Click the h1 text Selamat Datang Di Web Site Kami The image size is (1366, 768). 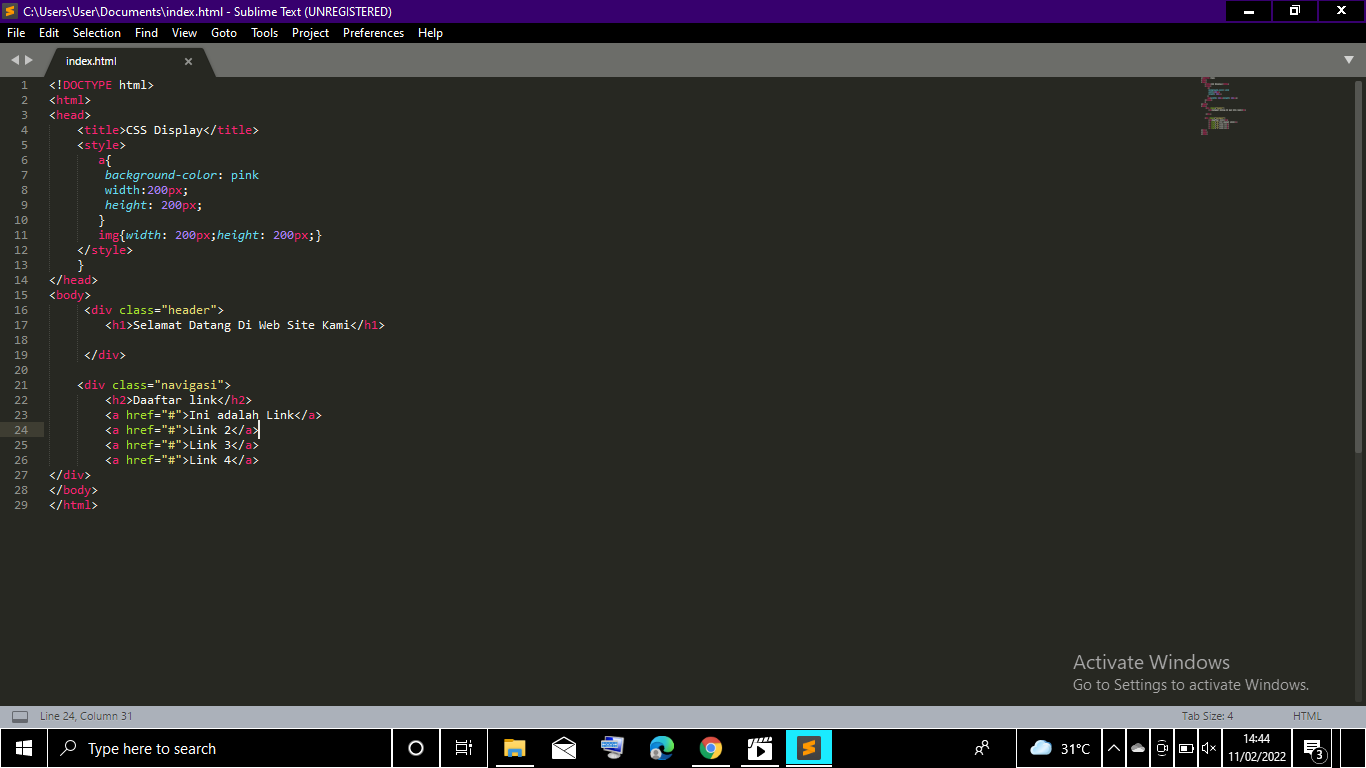[241, 325]
